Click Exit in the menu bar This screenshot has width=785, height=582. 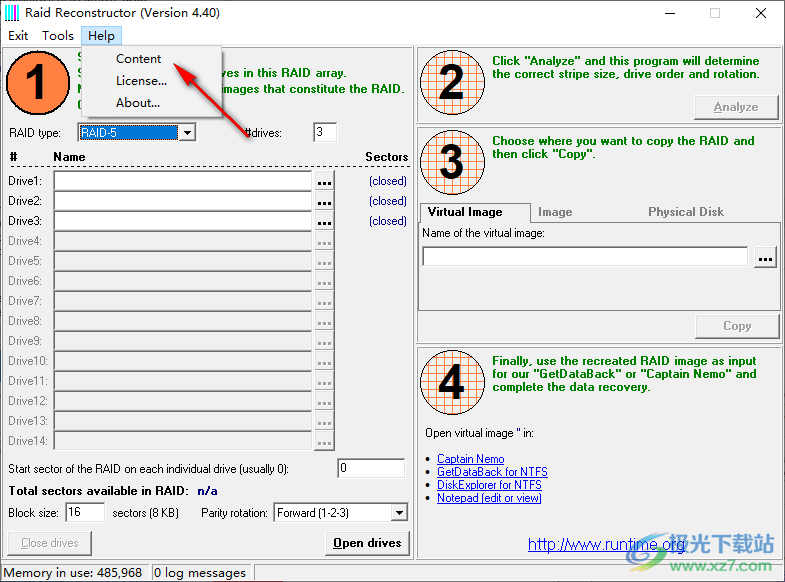tap(18, 36)
